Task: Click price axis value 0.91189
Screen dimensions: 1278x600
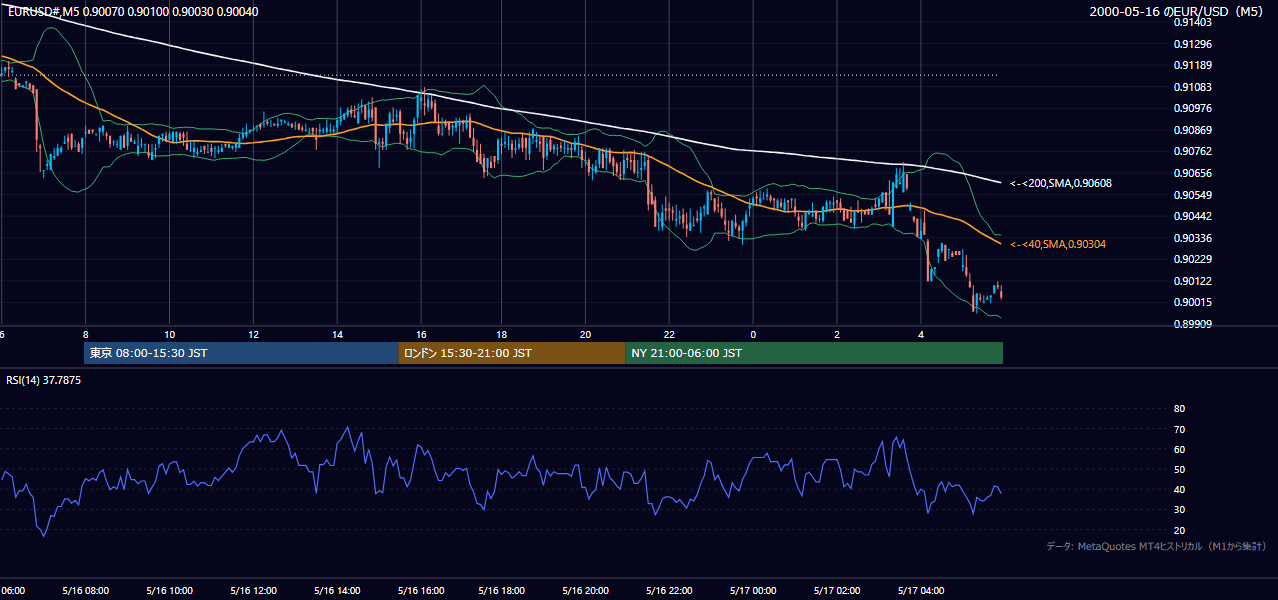Action: [x=1194, y=65]
